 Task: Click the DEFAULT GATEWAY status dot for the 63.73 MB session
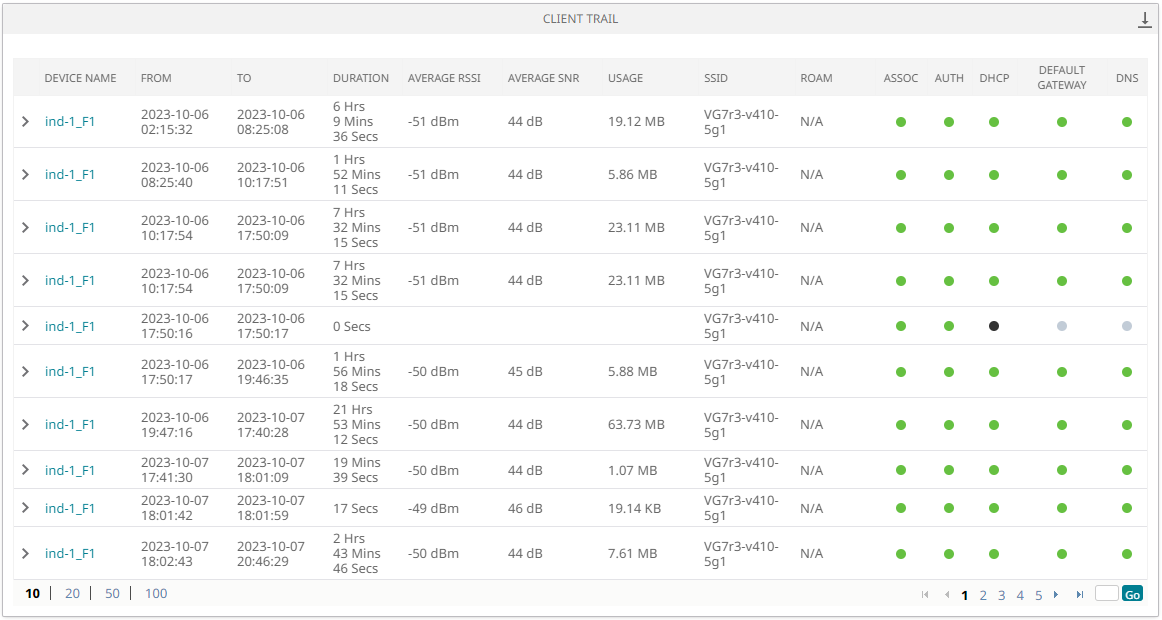click(x=1061, y=424)
